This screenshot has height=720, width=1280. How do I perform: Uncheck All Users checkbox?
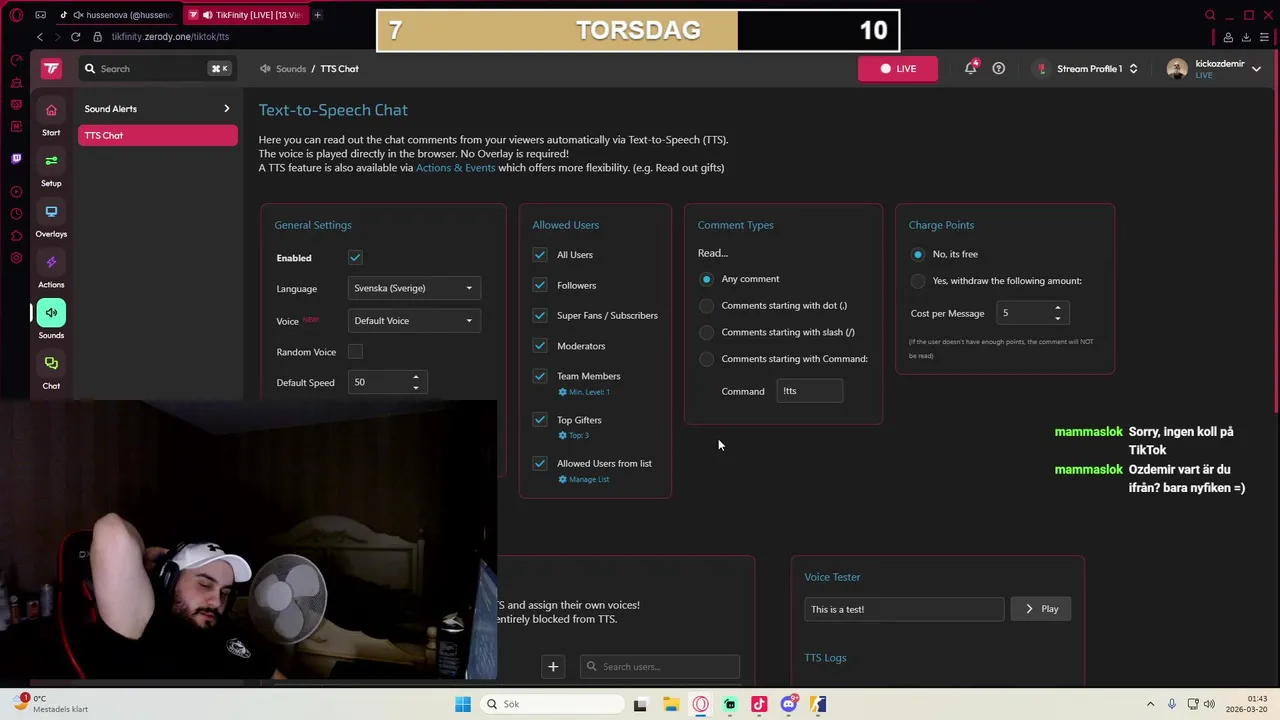click(540, 254)
